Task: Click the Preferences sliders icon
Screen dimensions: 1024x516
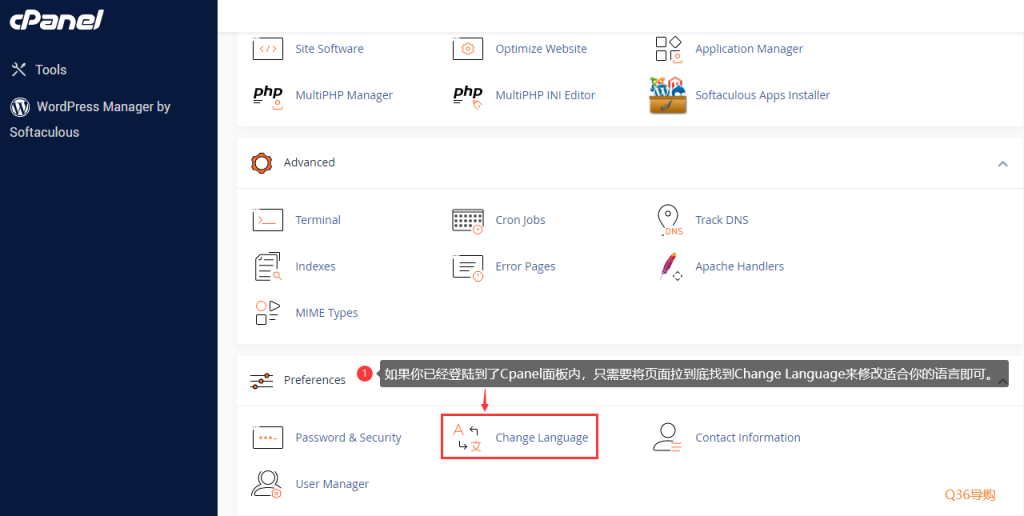Action: pyautogui.click(x=261, y=381)
